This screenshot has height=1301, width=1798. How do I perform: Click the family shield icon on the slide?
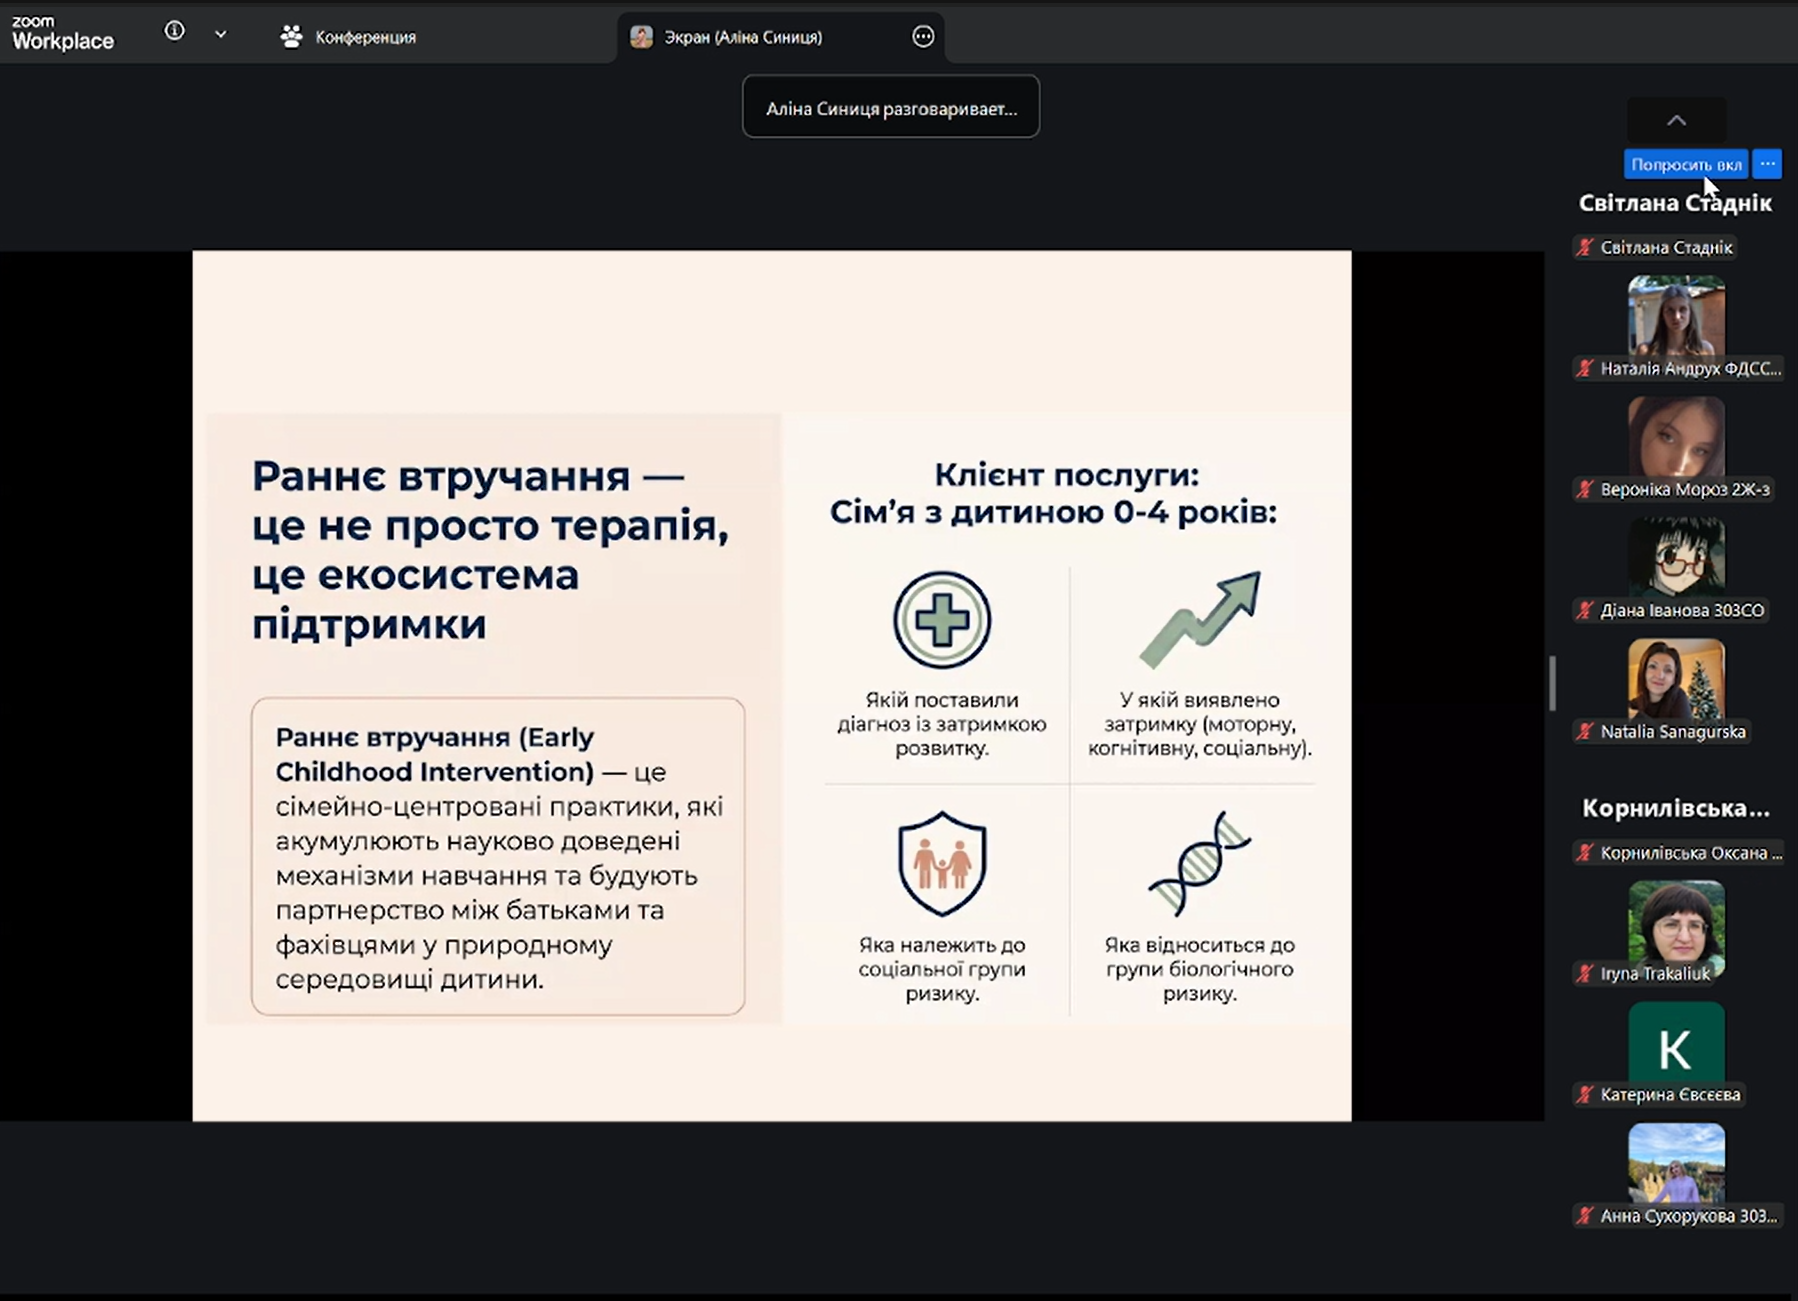click(941, 863)
